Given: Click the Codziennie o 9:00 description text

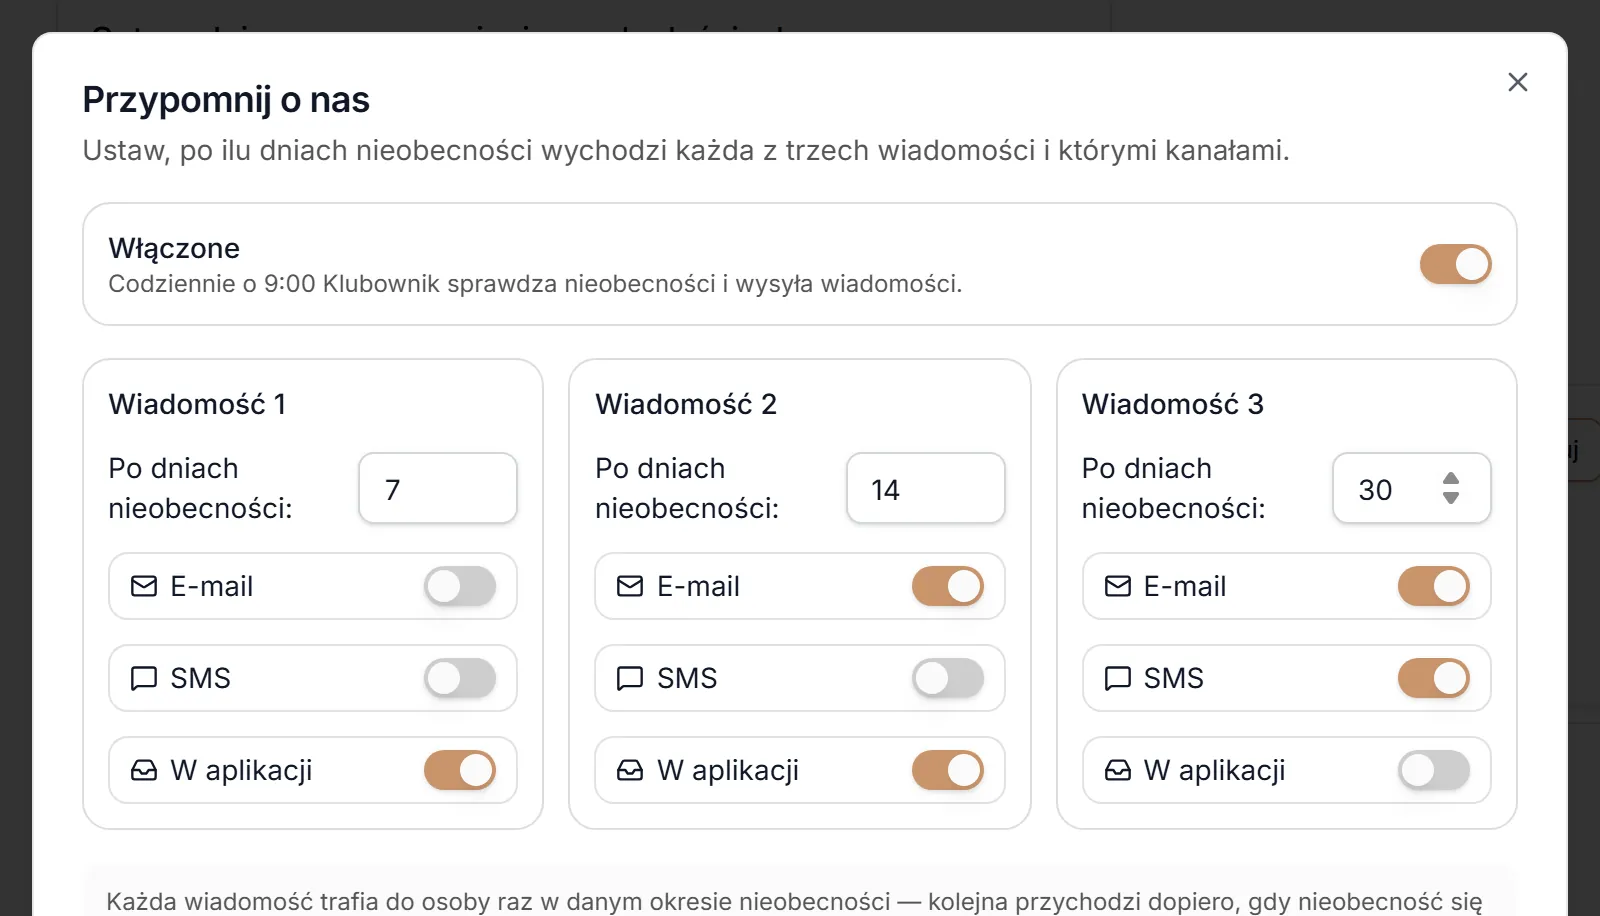Looking at the screenshot, I should click(x=535, y=284).
